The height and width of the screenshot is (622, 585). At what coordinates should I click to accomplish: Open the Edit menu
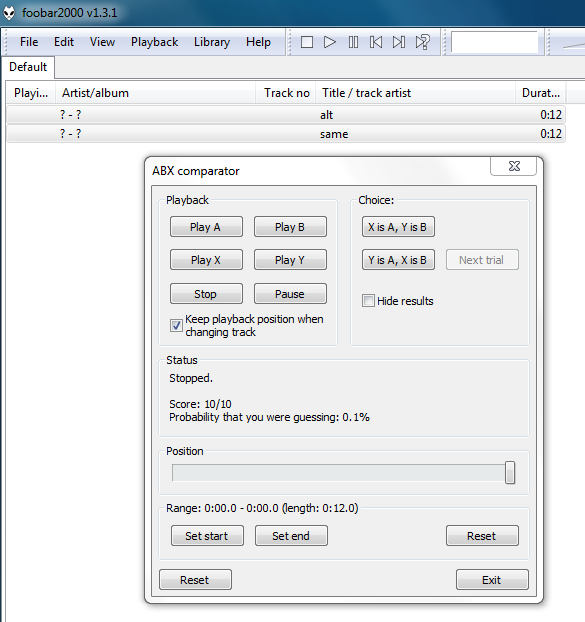click(x=64, y=42)
